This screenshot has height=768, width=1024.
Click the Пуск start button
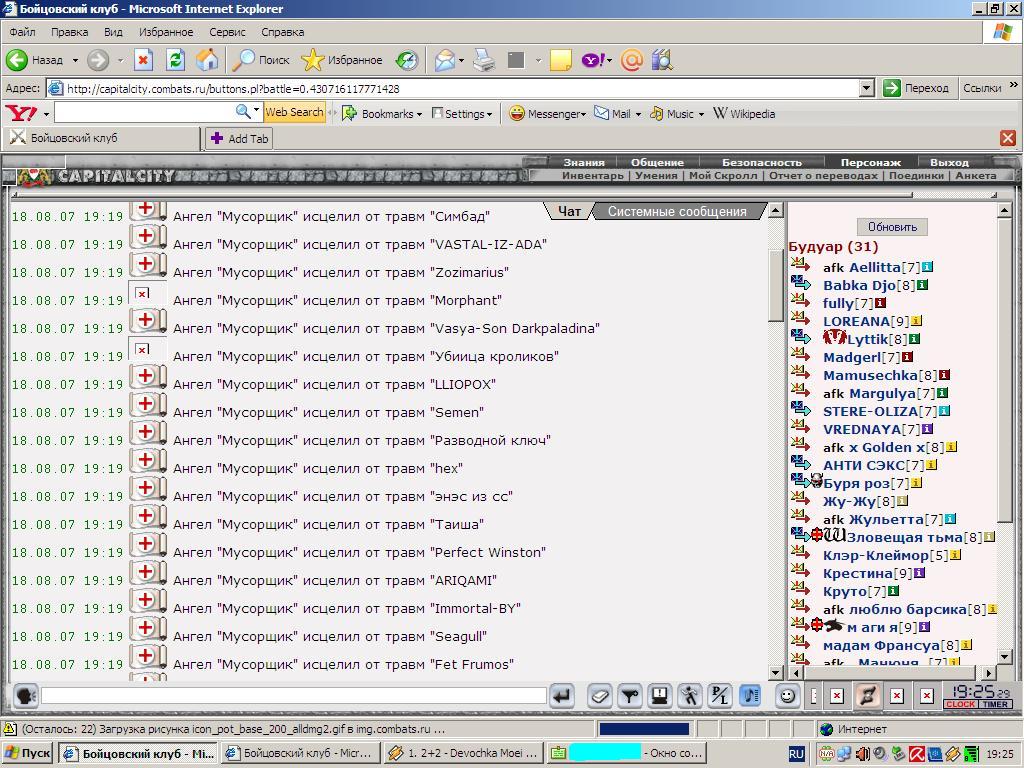[27, 754]
